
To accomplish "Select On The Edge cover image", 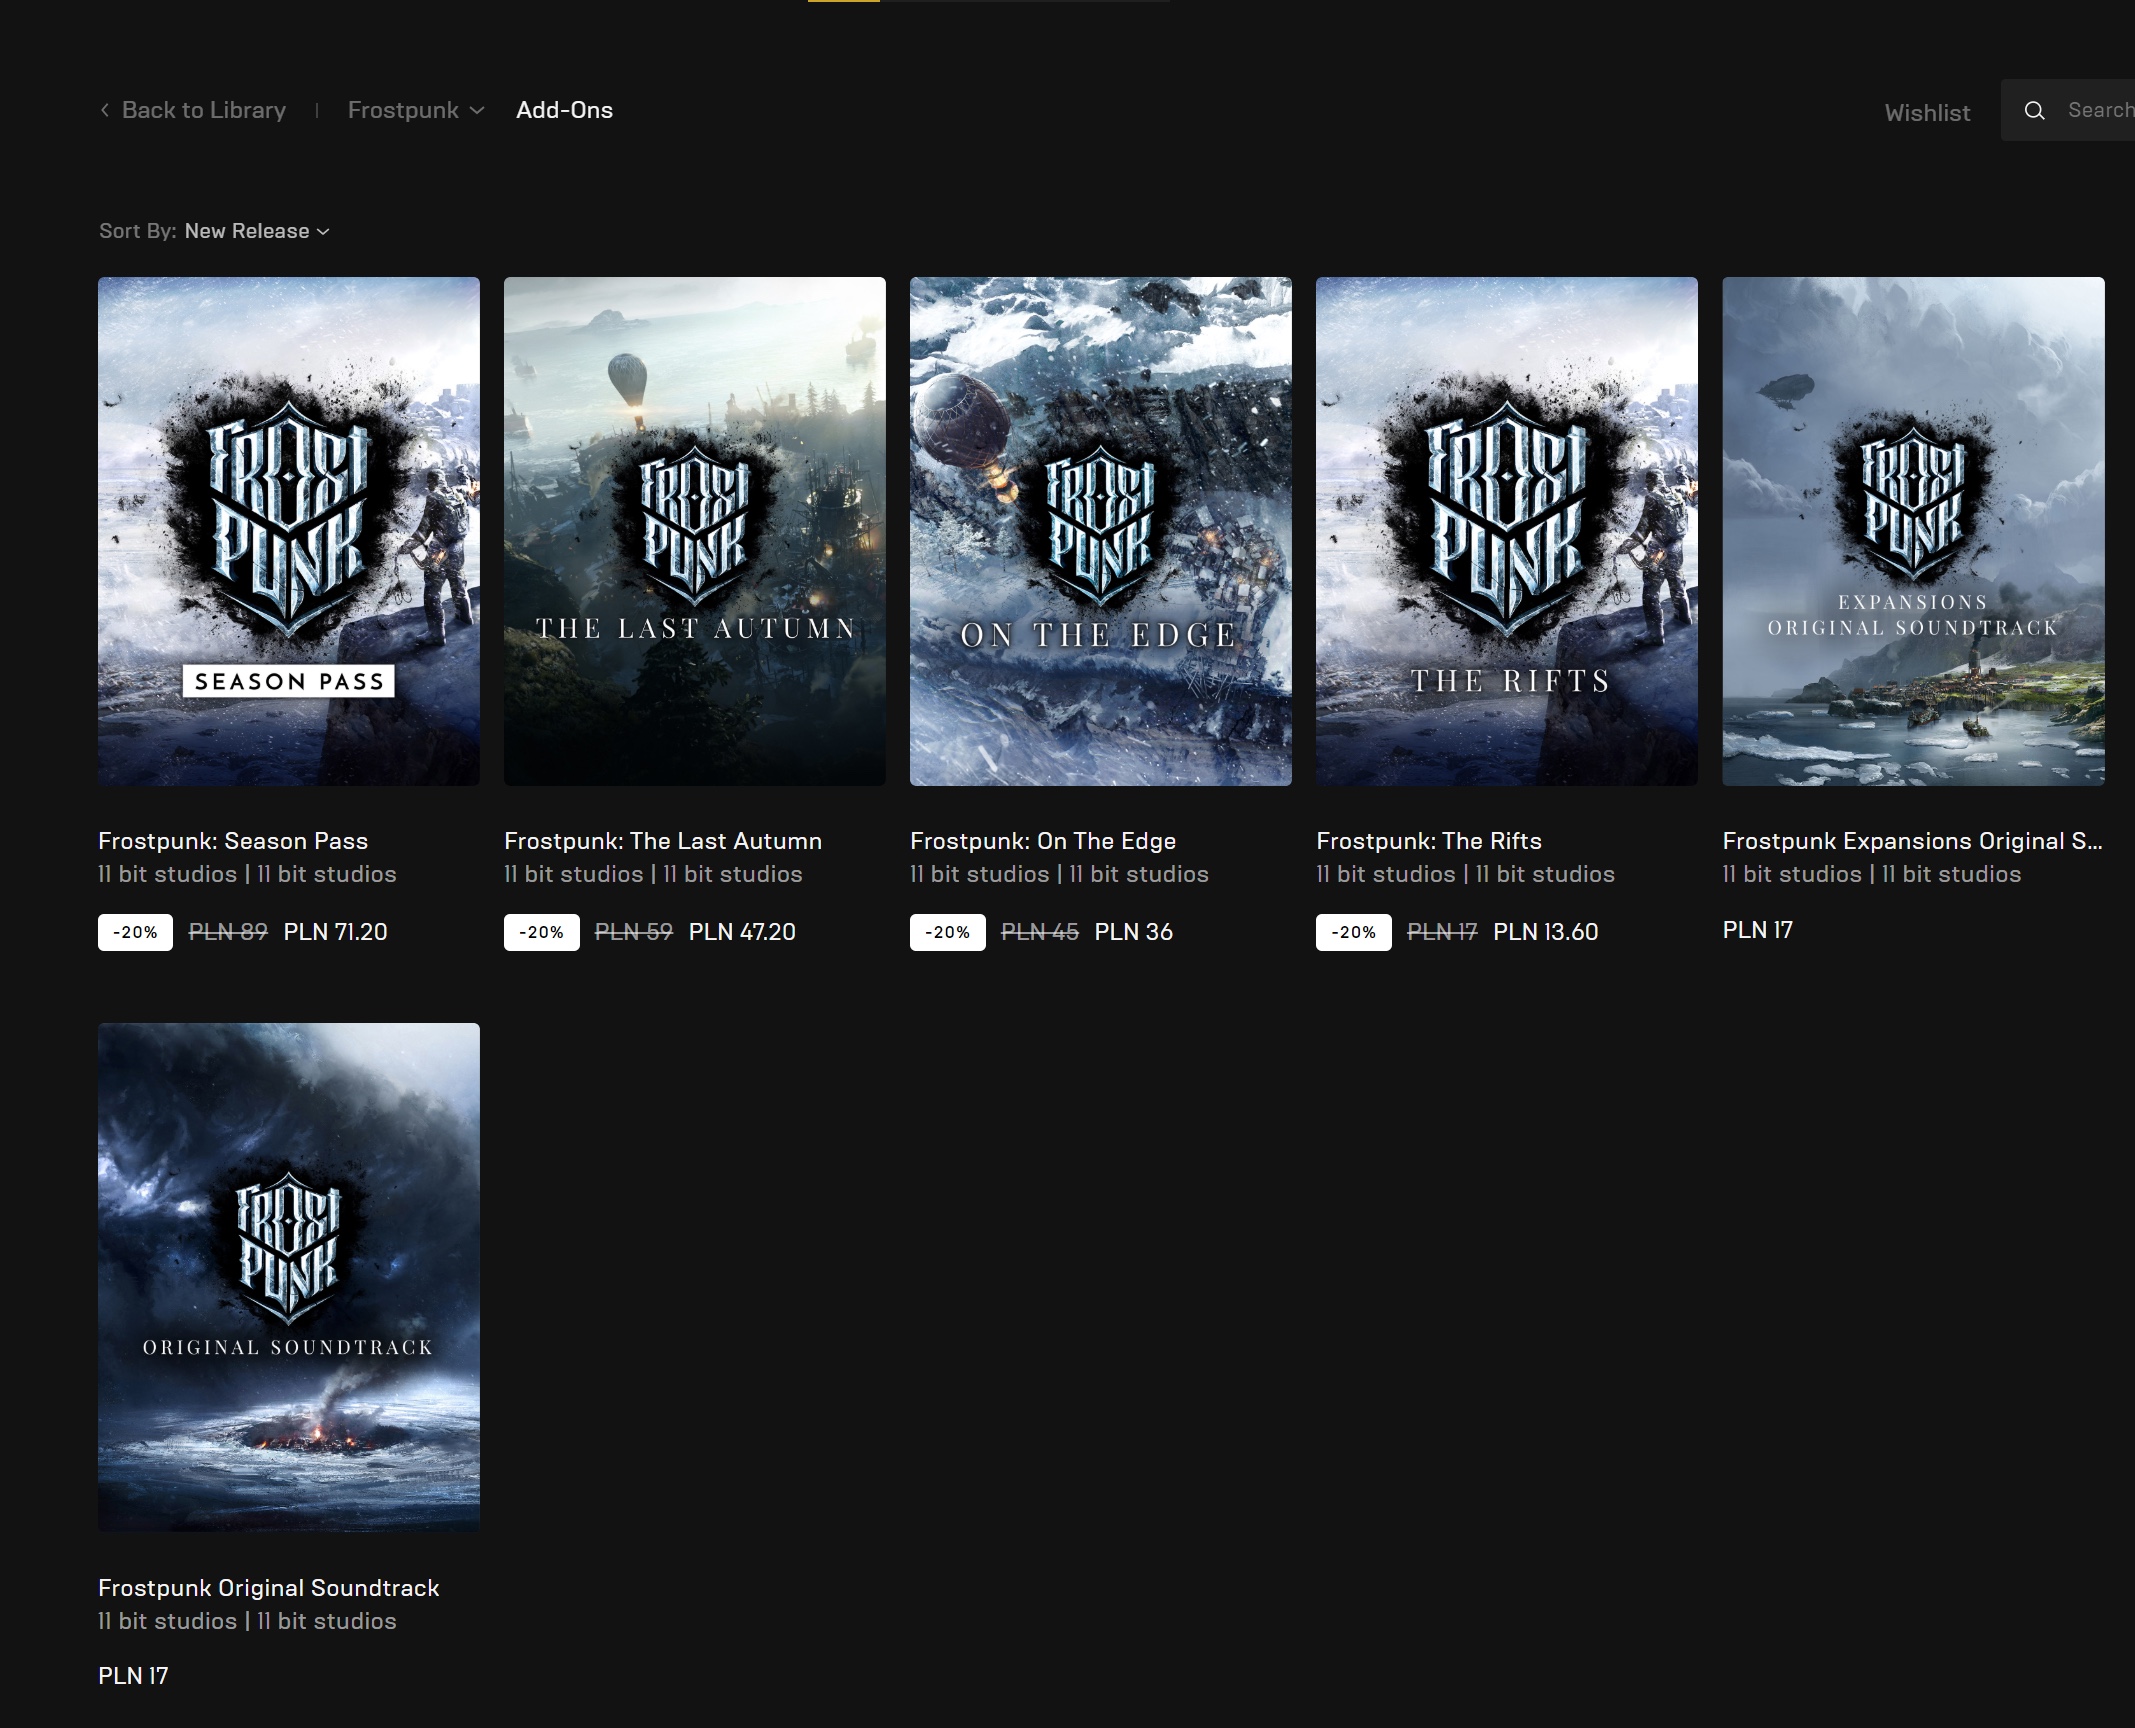I will tap(1100, 531).
